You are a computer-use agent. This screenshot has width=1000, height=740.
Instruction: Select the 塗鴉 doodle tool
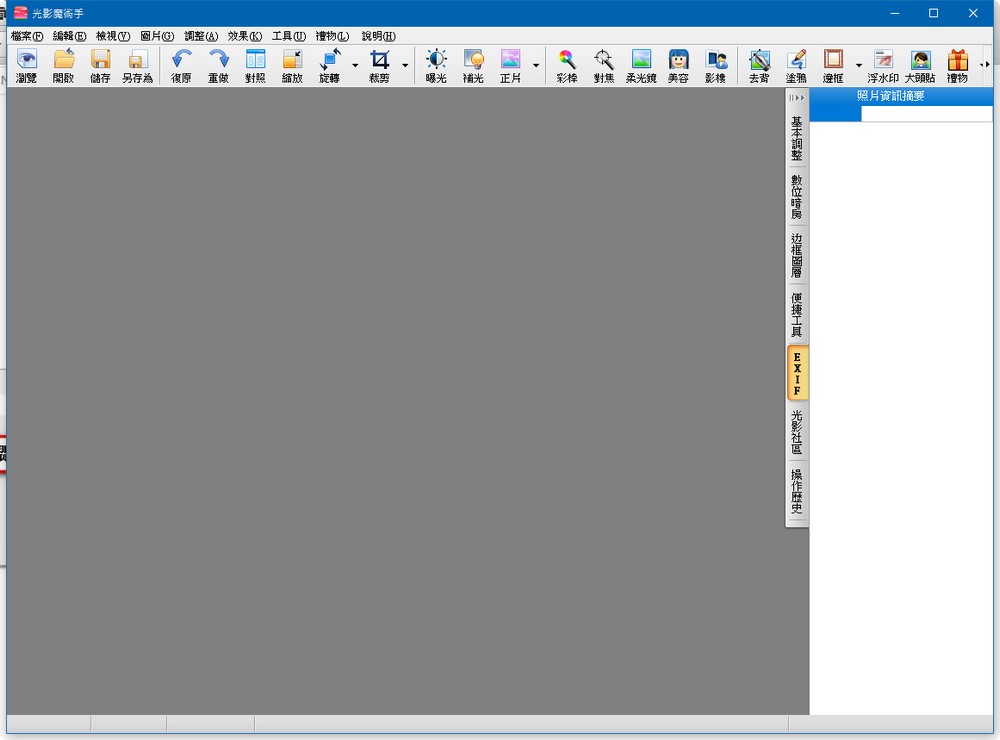(796, 65)
